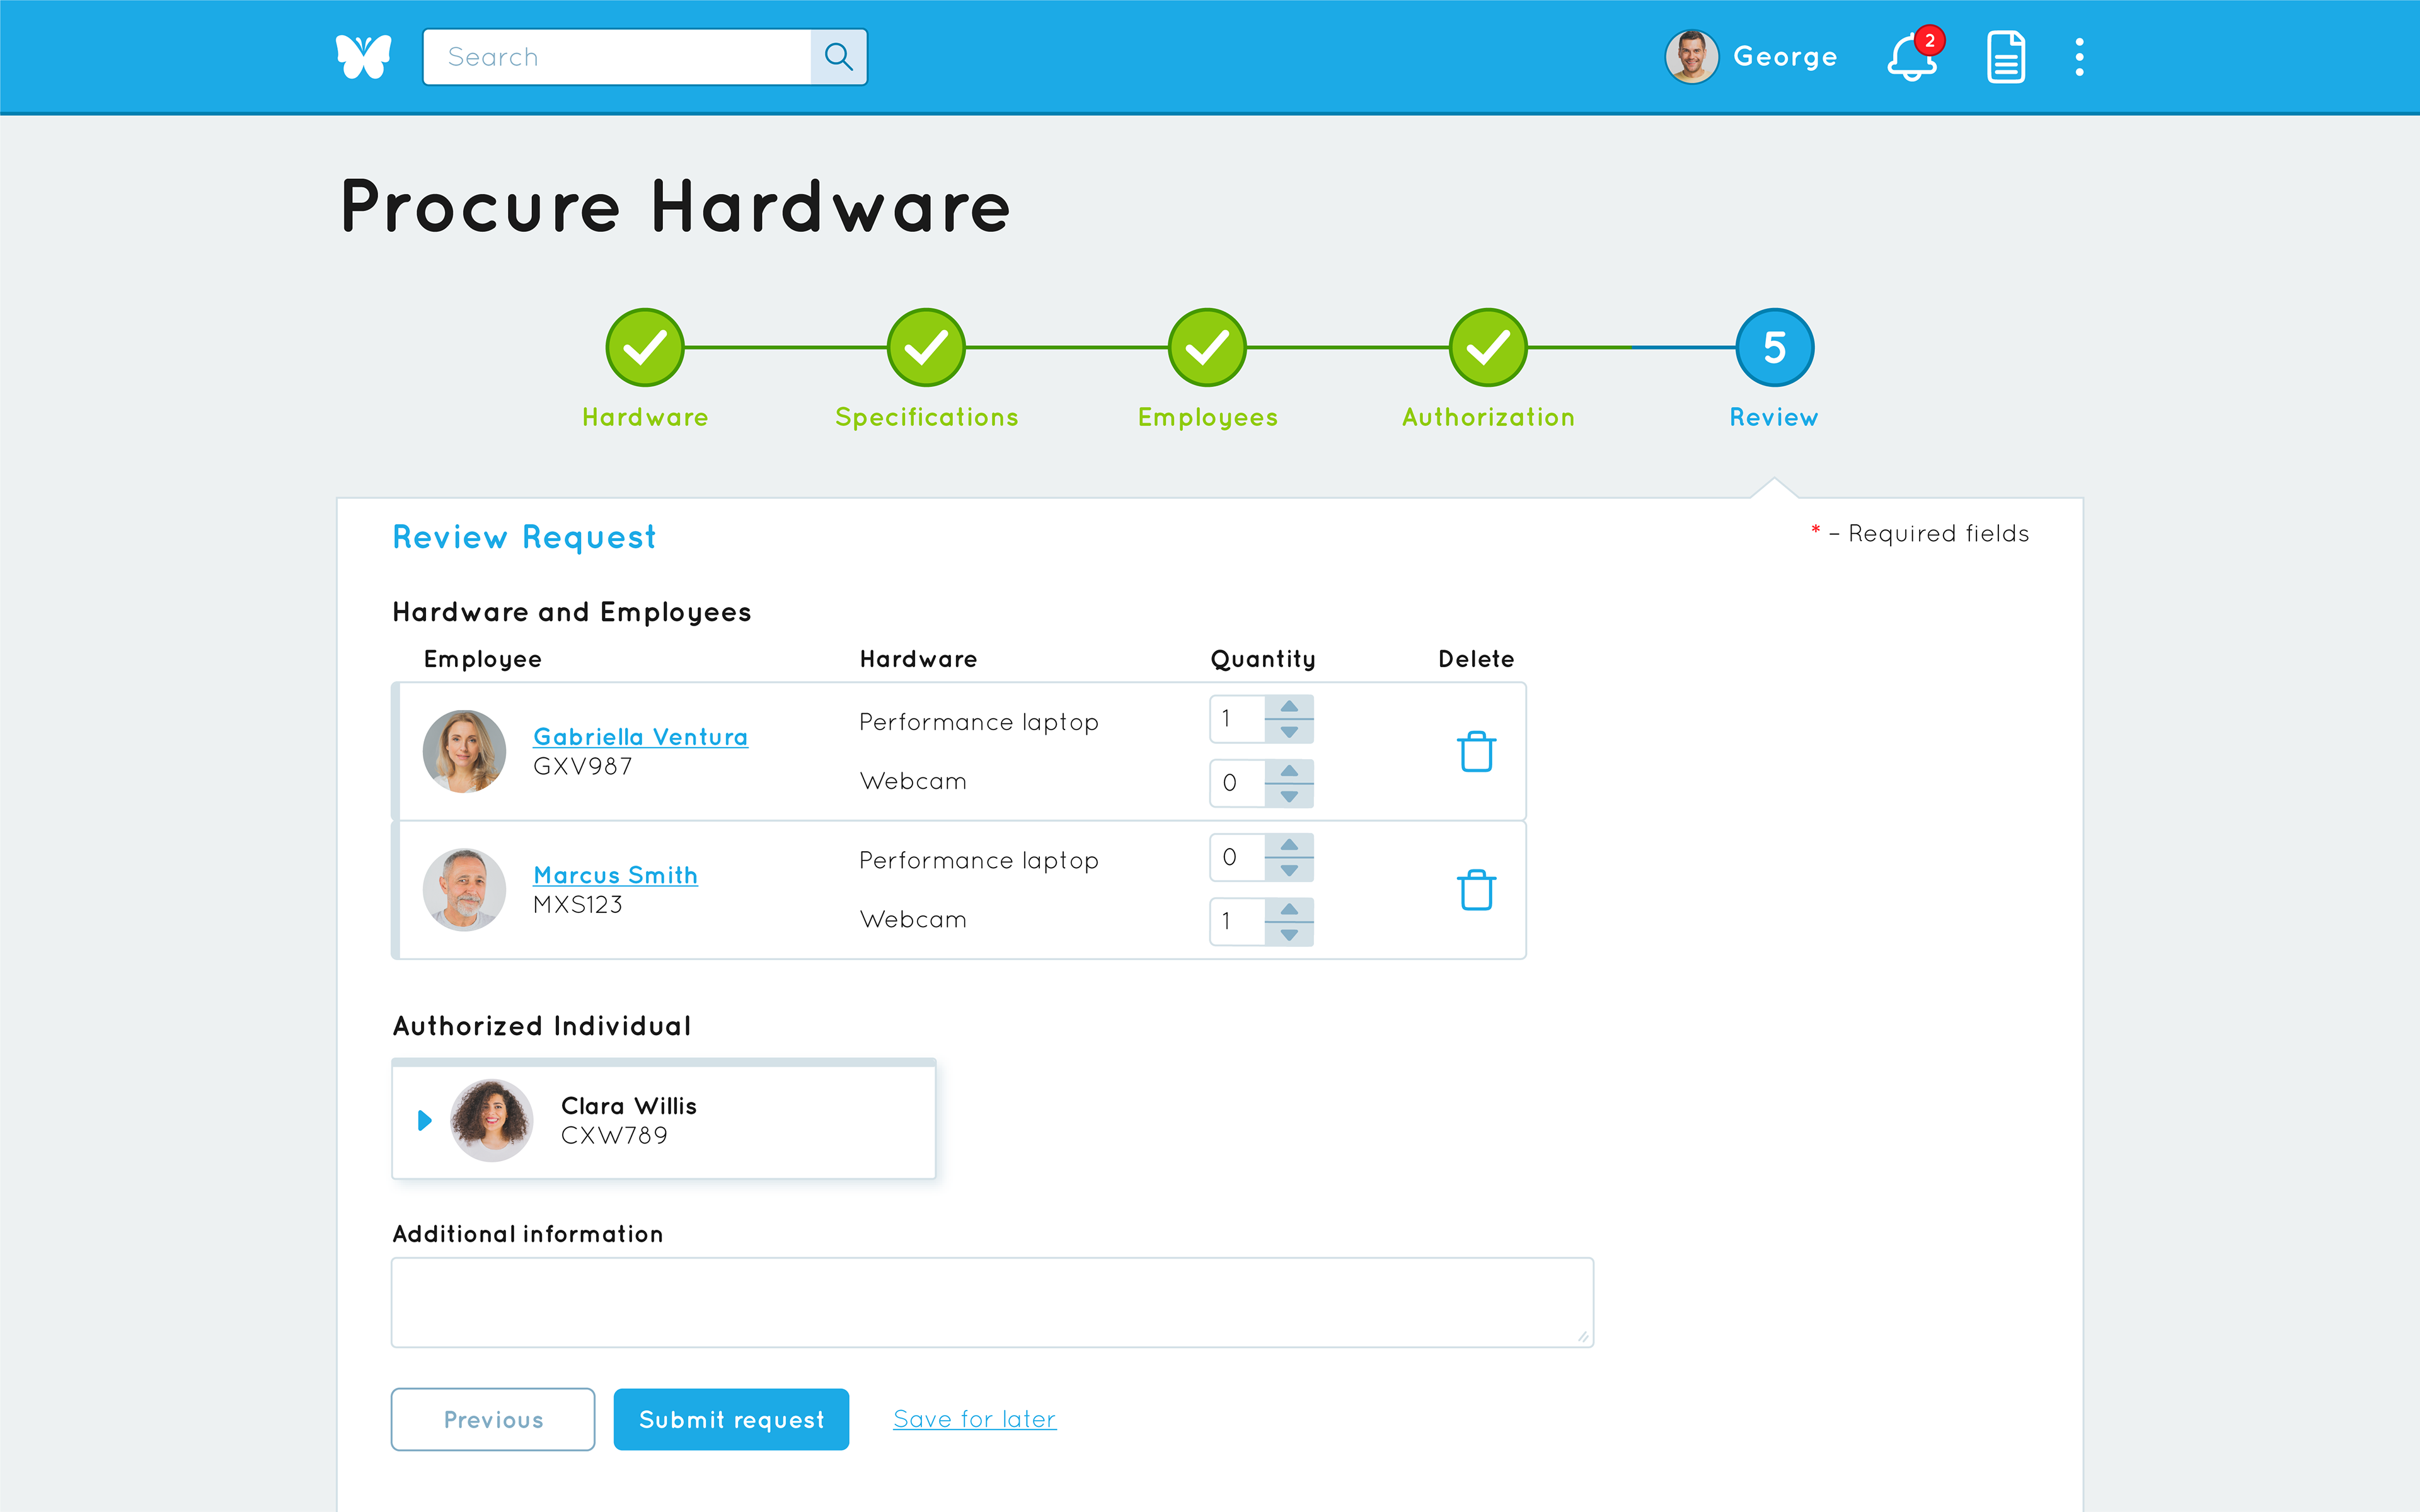
Task: Click the Authorization step label
Action: (1488, 417)
